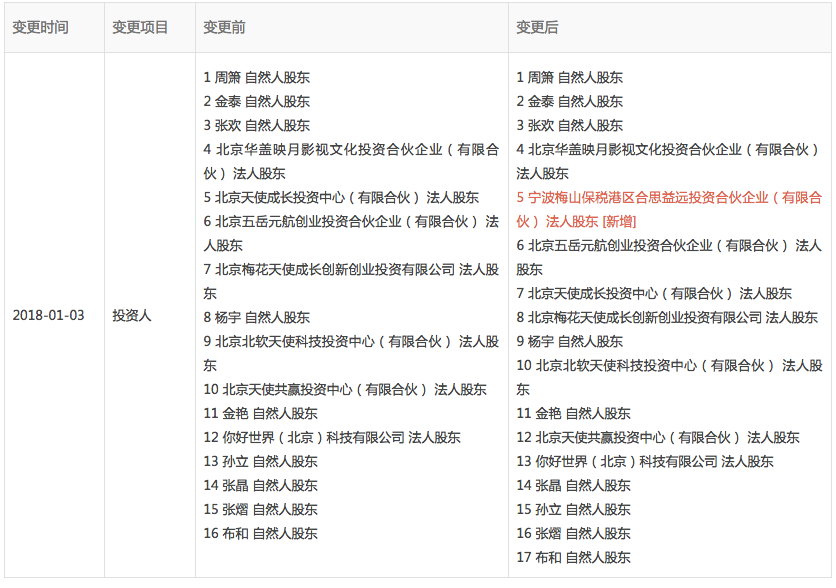Screen dimensions: 836x588
Task: Click '4 北京华盖映月影视文化投资' entry in 变更前
Action: (351, 161)
